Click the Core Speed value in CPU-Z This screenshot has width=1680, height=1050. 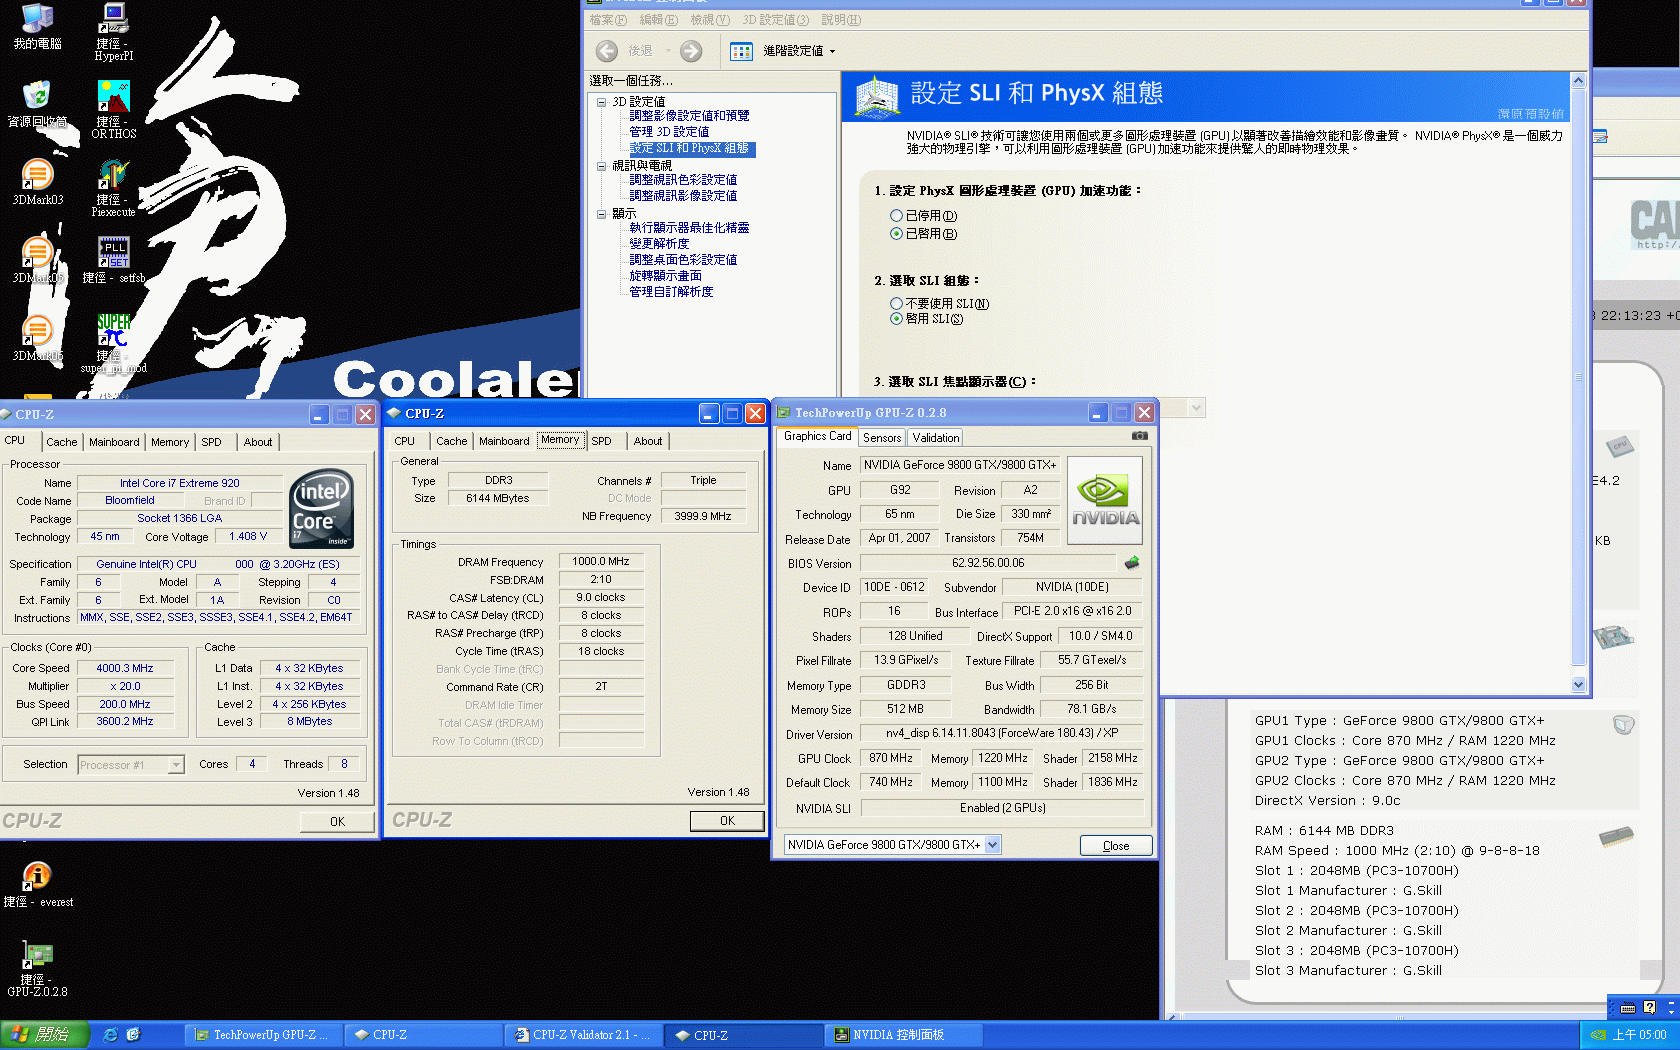pyautogui.click(x=125, y=668)
